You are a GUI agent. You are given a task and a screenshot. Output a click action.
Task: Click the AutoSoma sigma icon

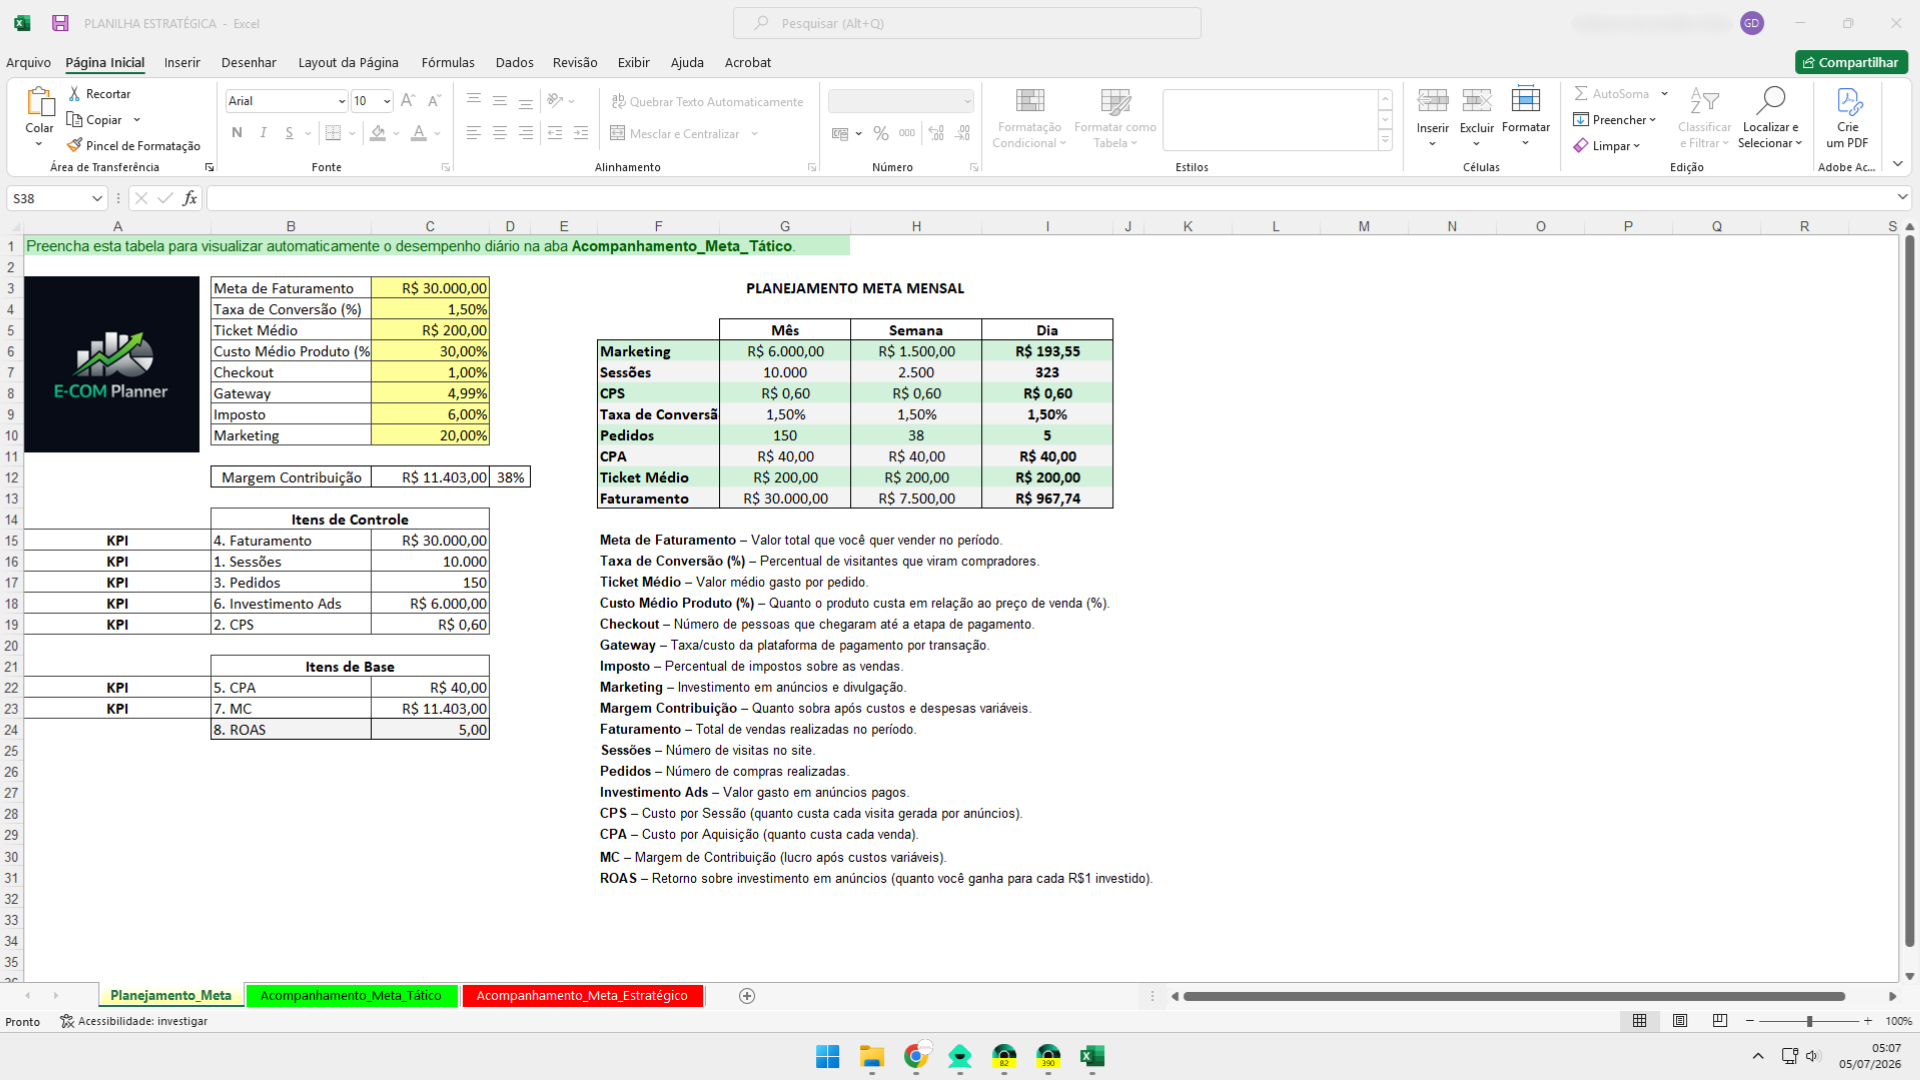(x=1581, y=93)
